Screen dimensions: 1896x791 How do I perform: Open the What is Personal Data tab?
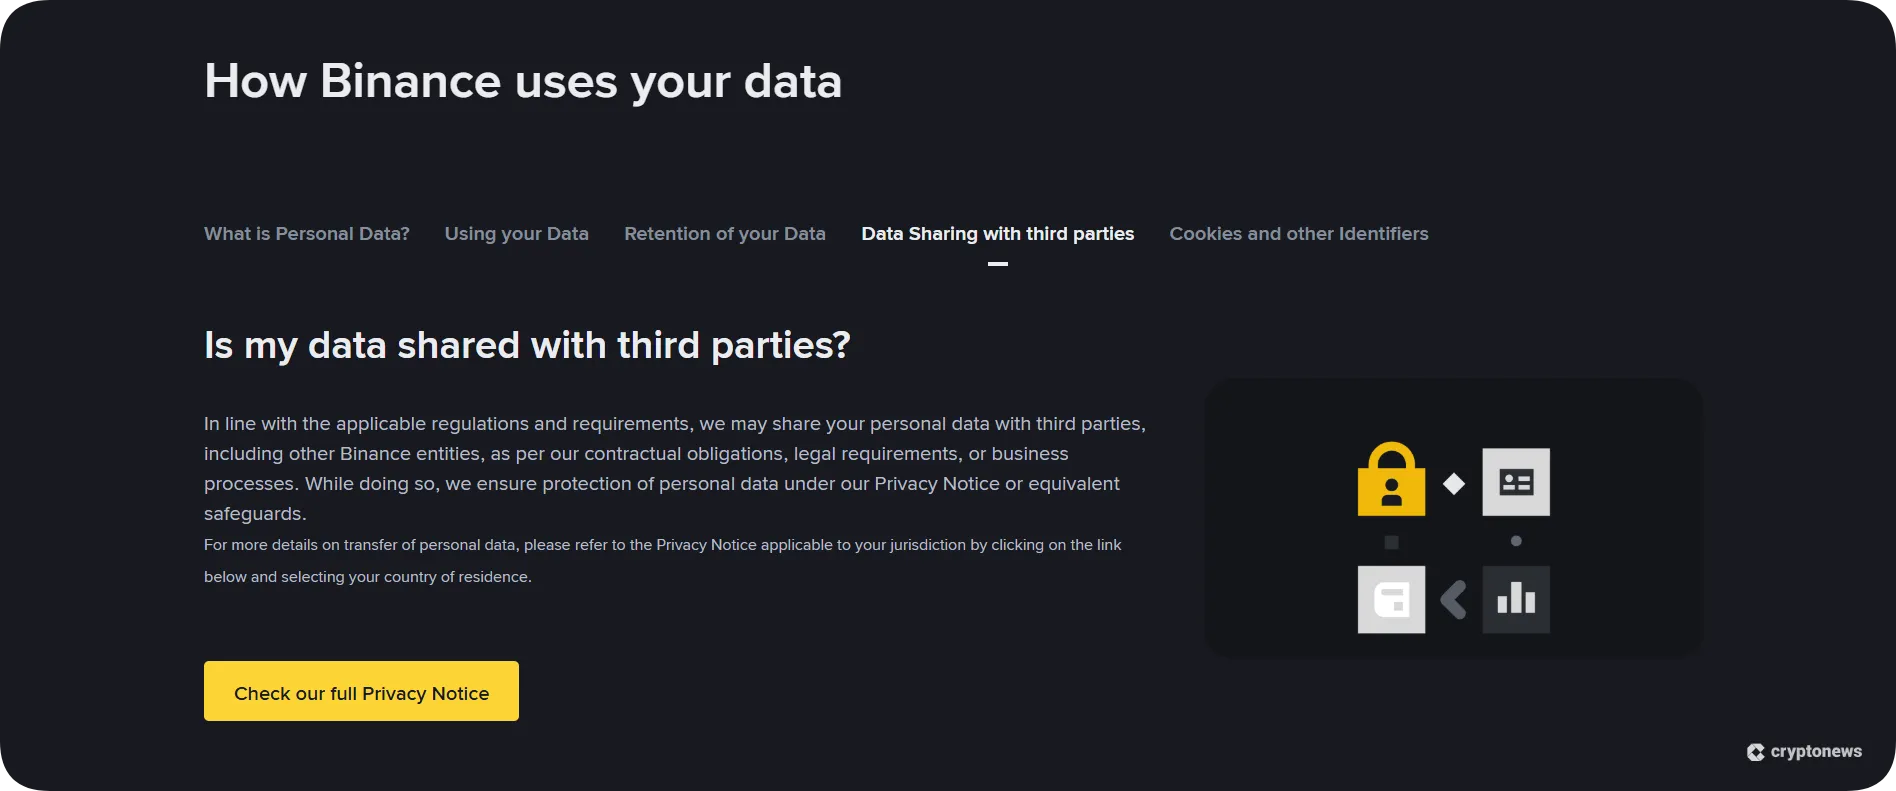point(306,234)
